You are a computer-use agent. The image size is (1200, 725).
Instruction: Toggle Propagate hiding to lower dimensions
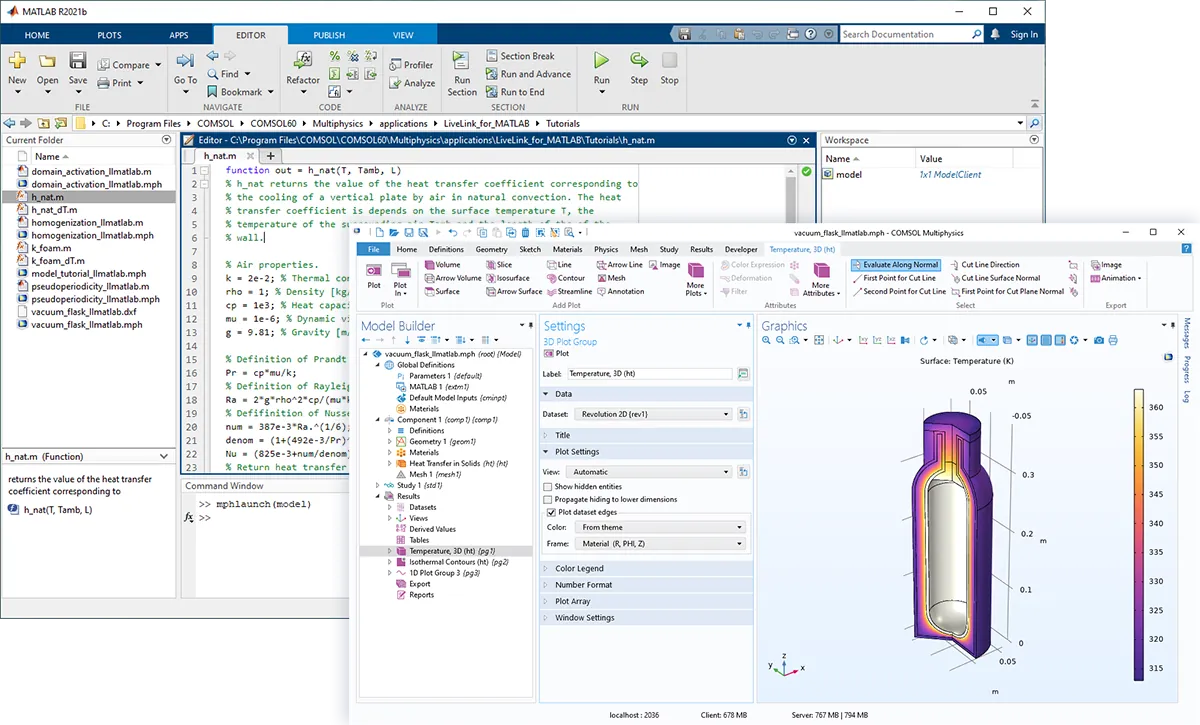pos(547,499)
